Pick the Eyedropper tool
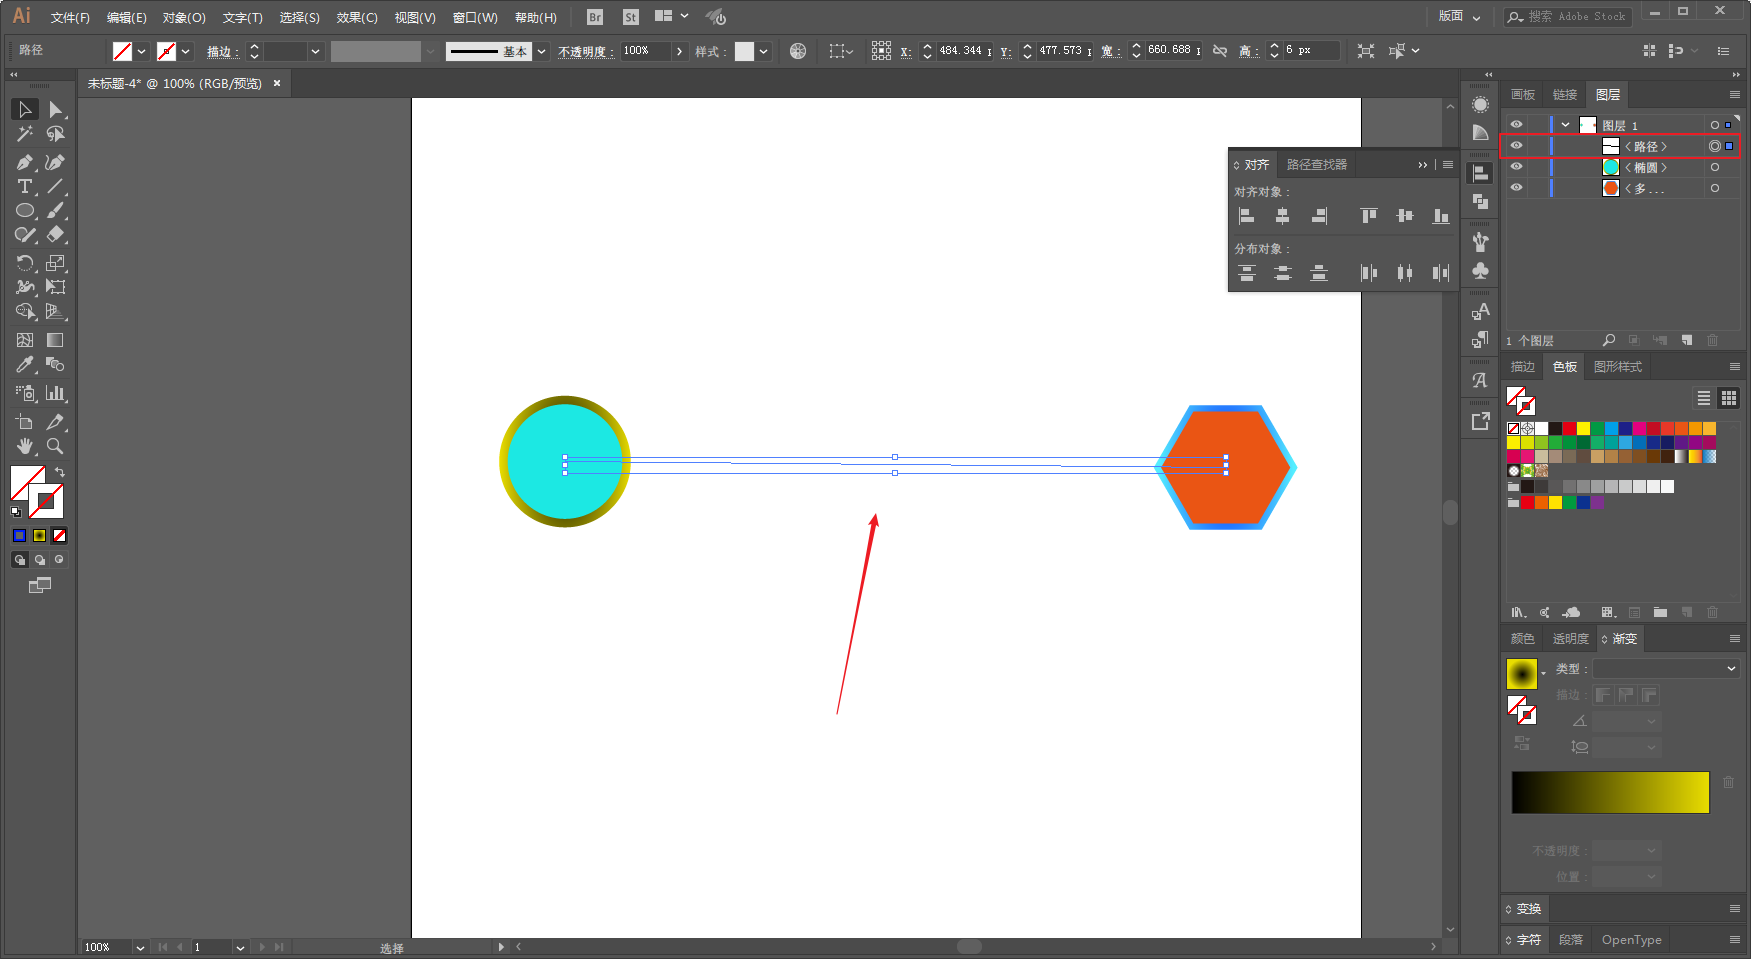The height and width of the screenshot is (959, 1751). (25, 365)
